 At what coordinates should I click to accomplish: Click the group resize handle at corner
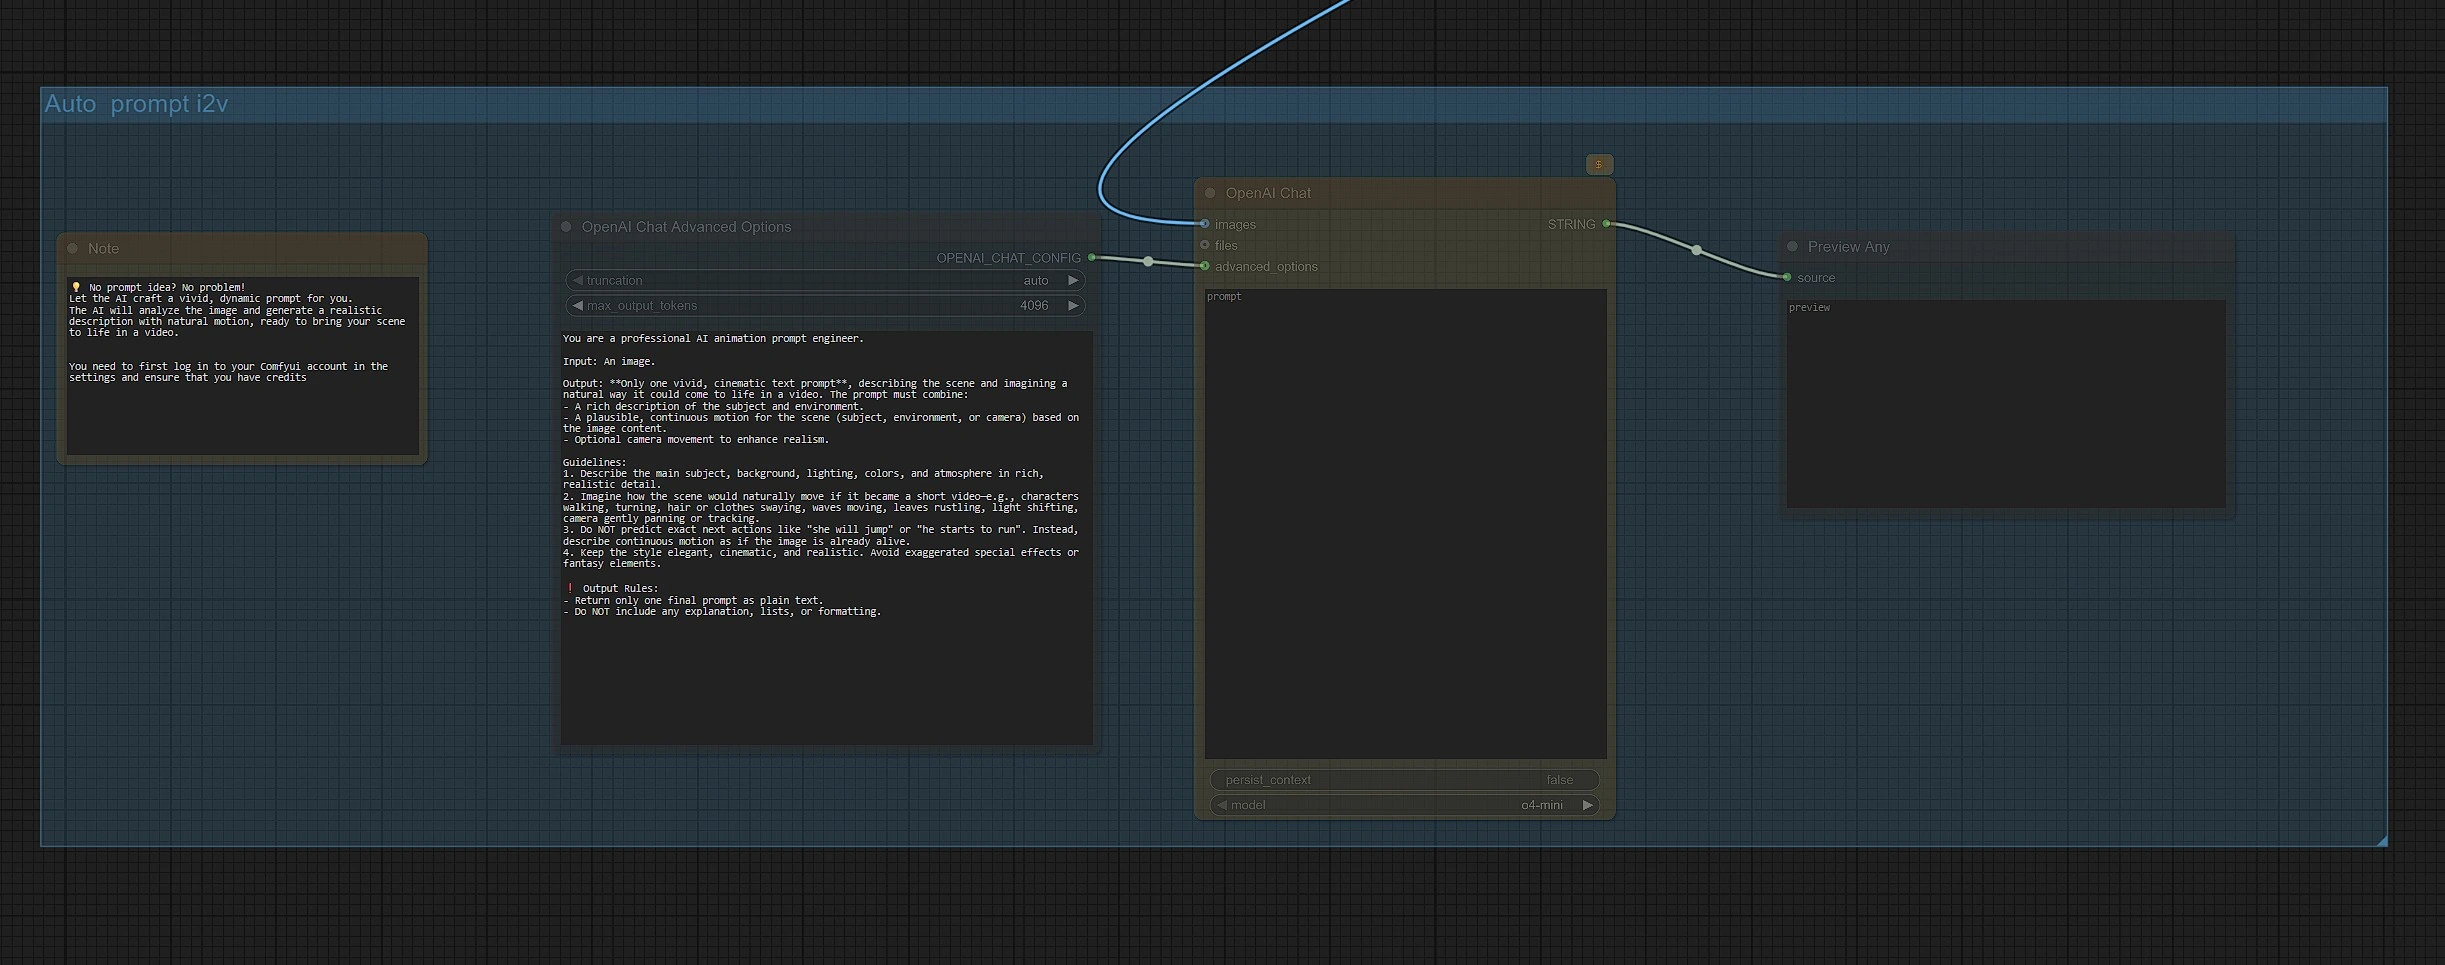point(2382,841)
